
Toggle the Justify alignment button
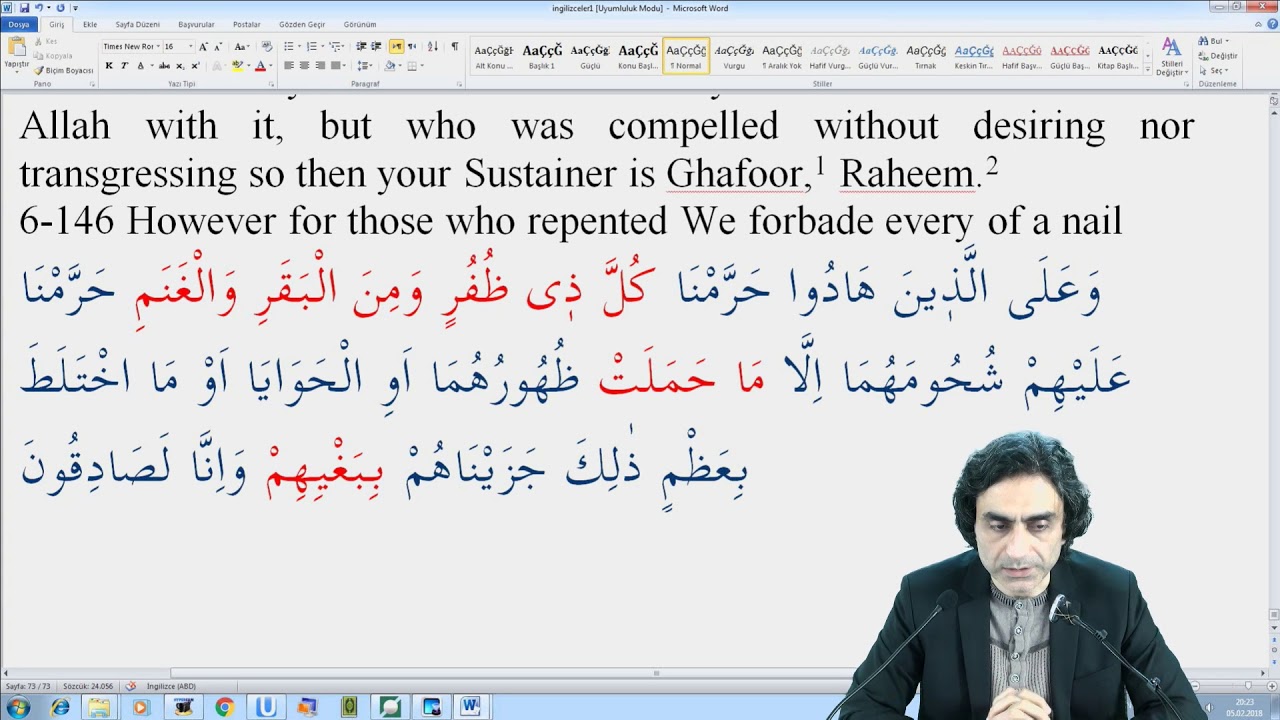[x=336, y=66]
